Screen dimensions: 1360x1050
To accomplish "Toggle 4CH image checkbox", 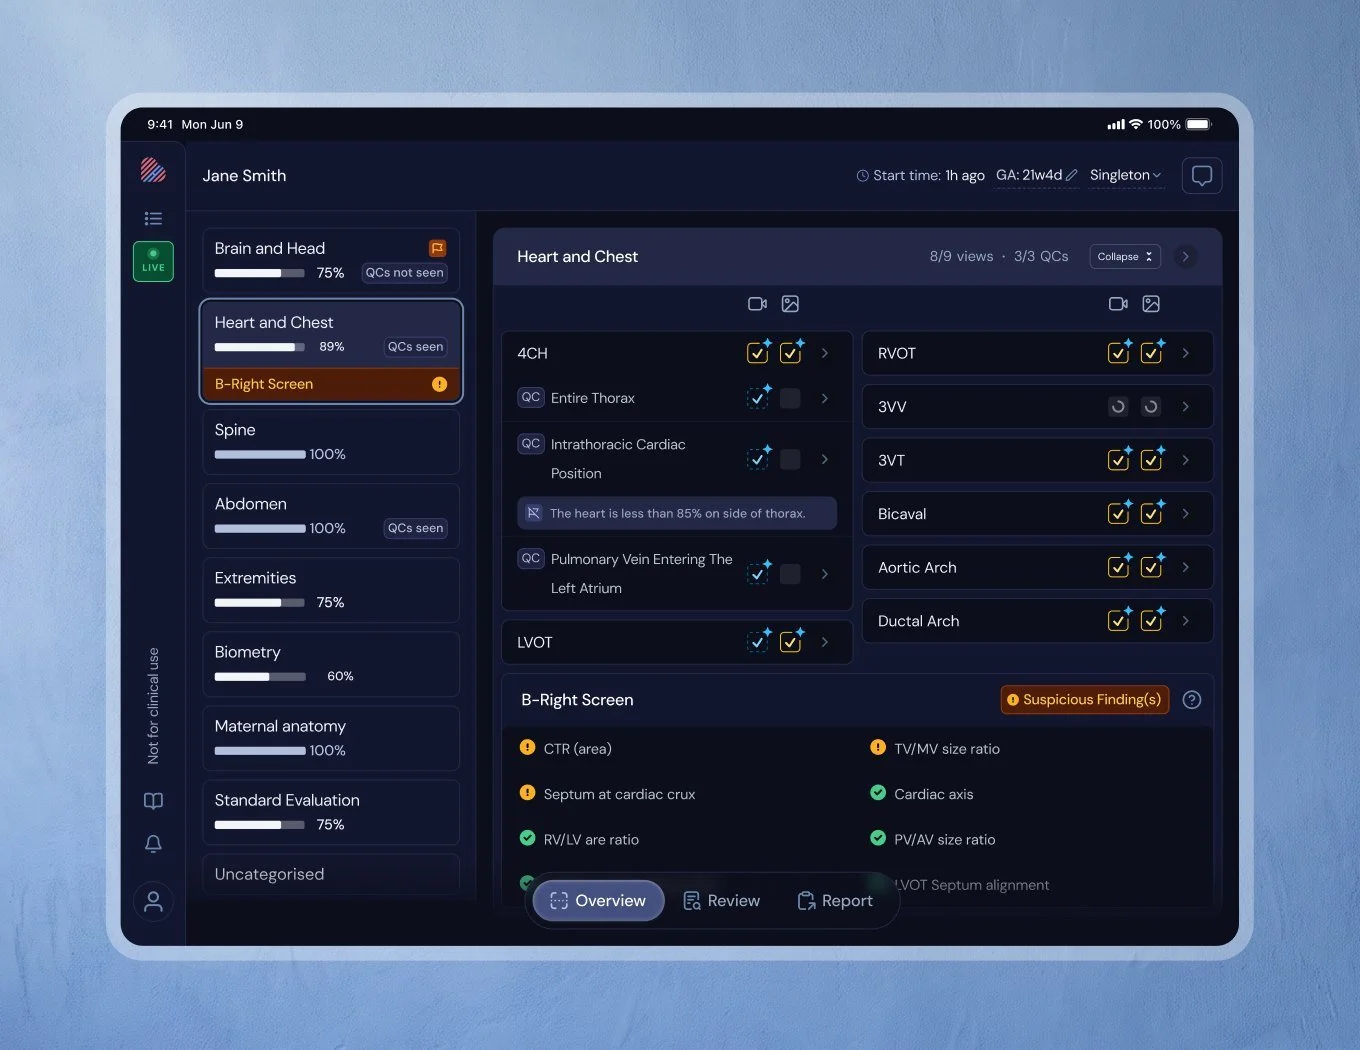I will (791, 352).
